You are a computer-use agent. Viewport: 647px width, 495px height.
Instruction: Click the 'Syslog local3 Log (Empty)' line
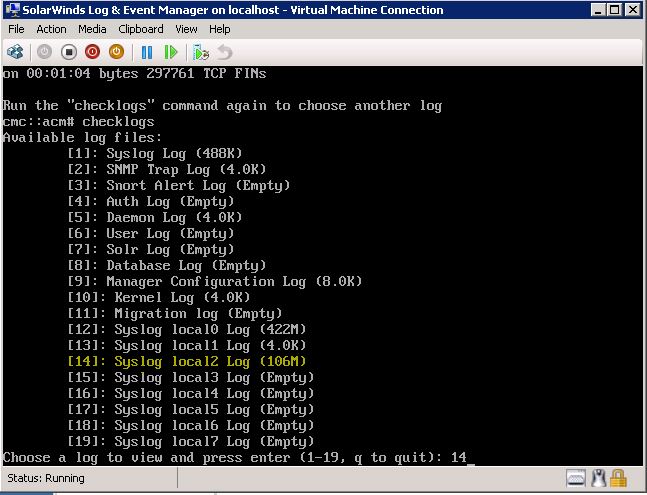(x=191, y=377)
